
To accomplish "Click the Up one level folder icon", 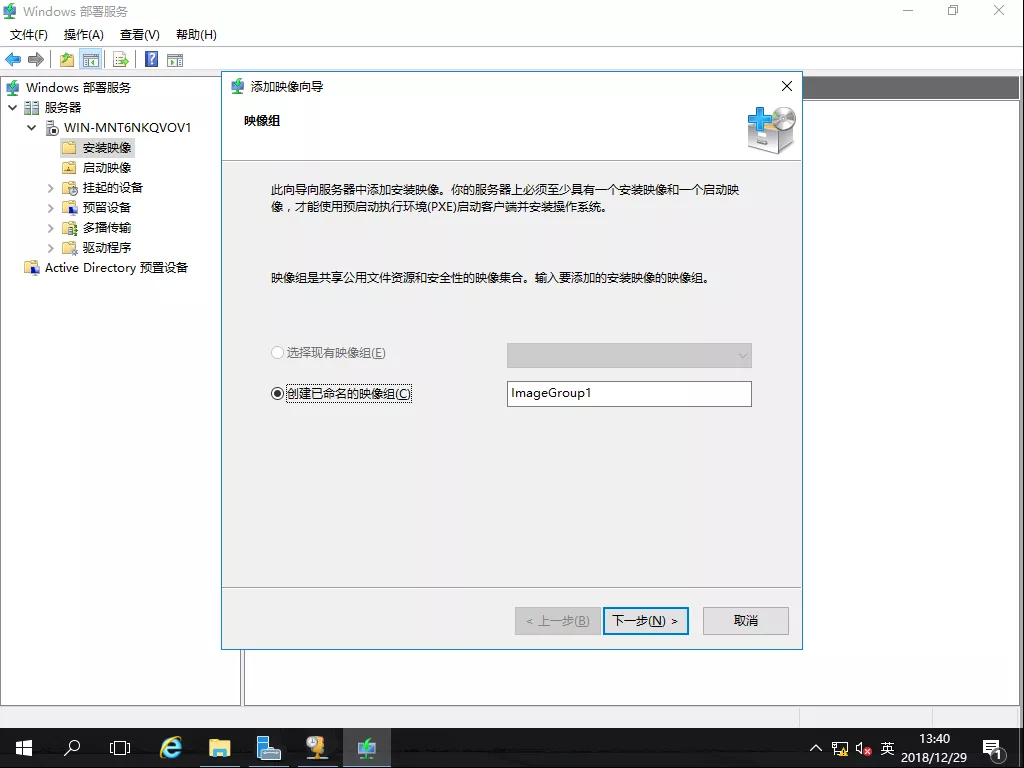I will tap(67, 59).
